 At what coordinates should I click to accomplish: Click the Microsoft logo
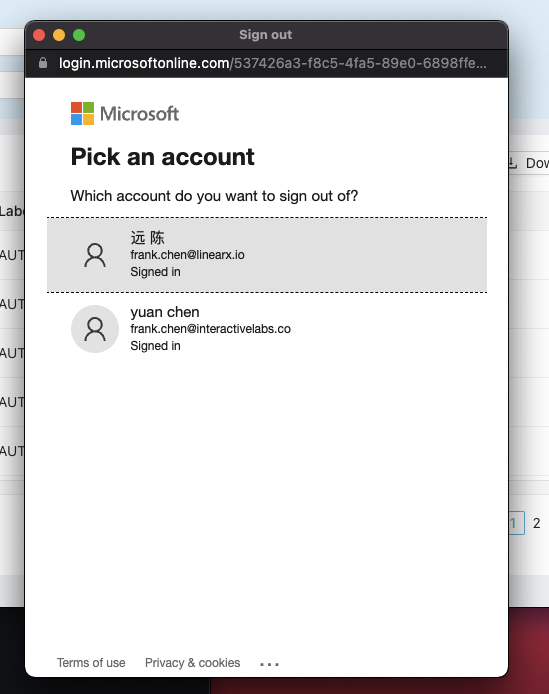click(125, 114)
